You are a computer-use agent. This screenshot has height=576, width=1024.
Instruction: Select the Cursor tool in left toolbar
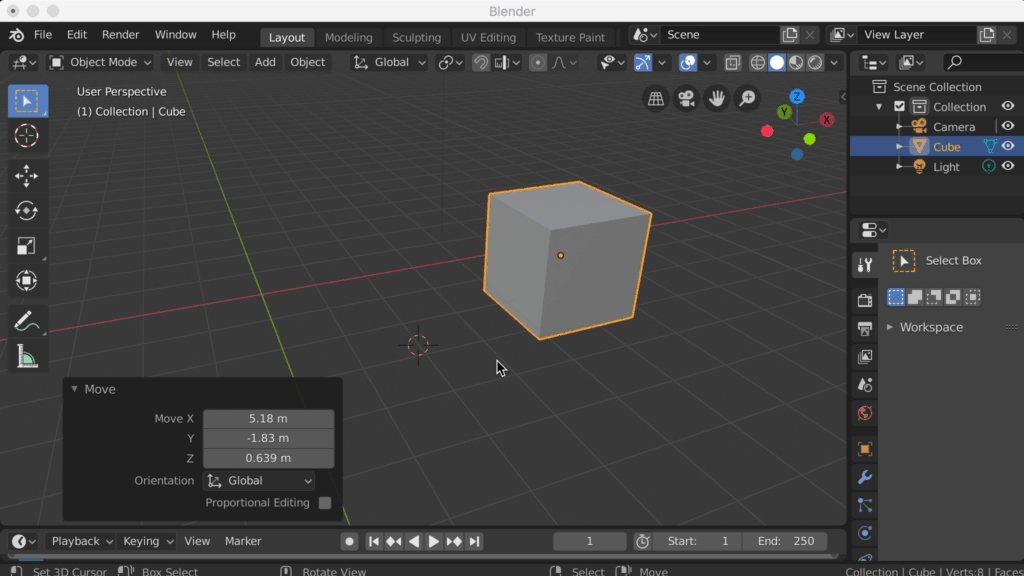pyautogui.click(x=27, y=136)
